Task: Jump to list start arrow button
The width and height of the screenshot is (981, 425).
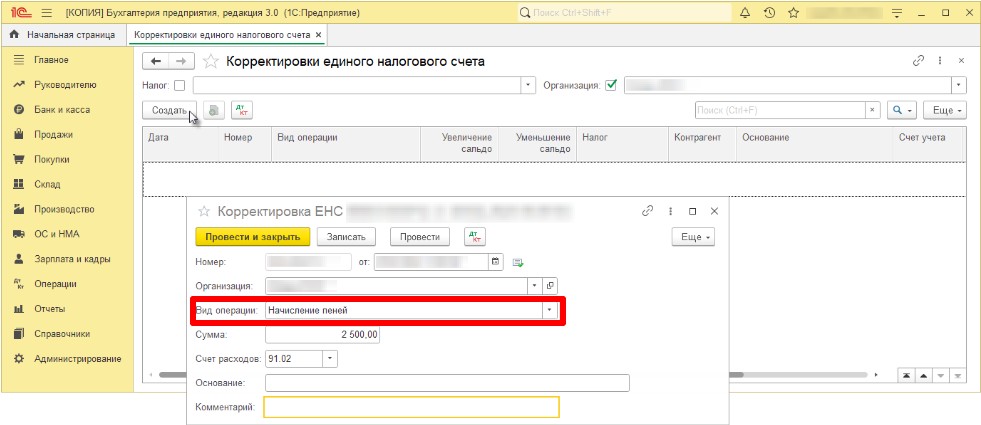Action: [905, 376]
